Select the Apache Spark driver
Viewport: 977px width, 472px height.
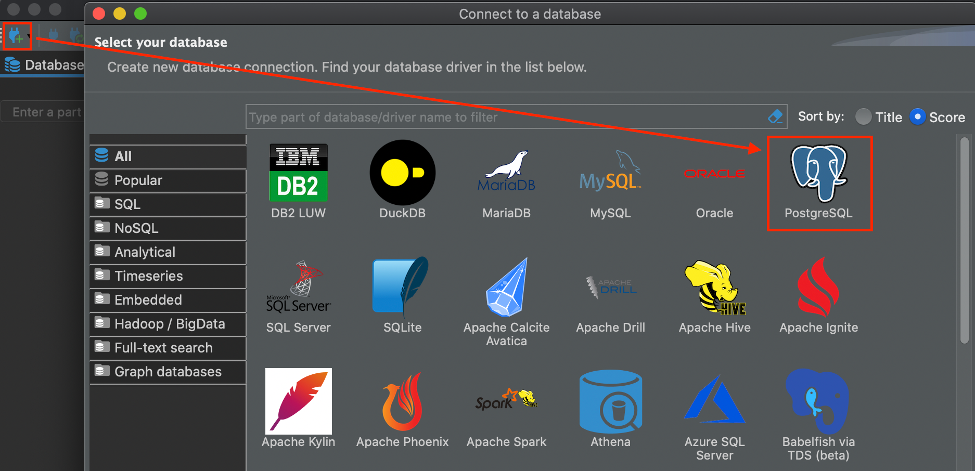506,399
